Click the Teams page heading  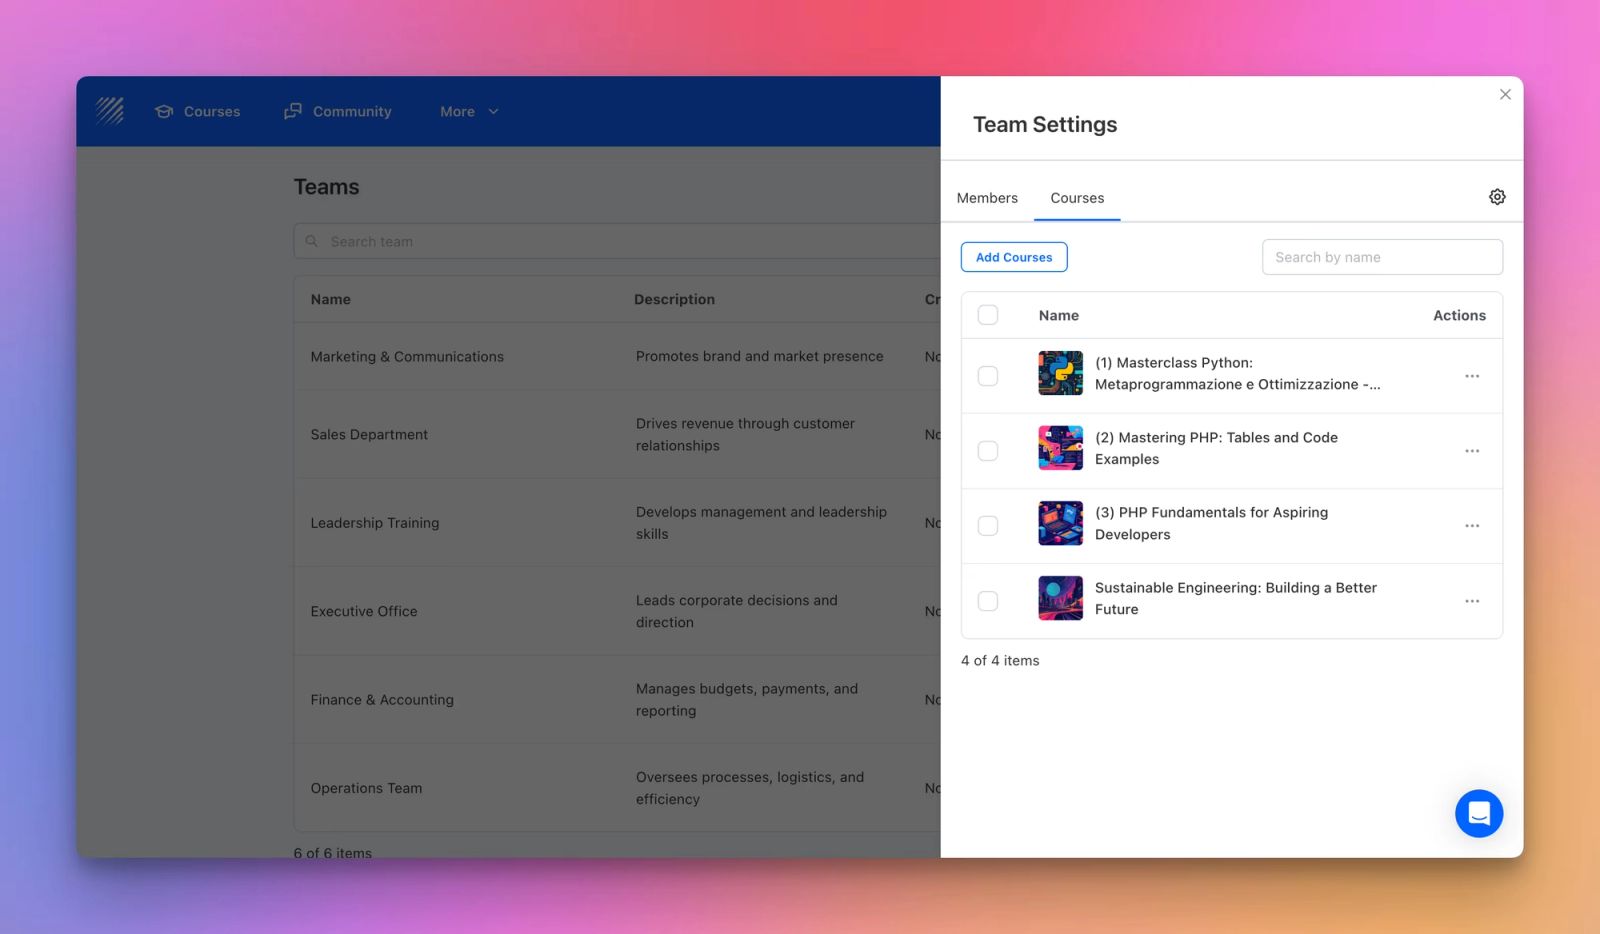click(x=326, y=187)
